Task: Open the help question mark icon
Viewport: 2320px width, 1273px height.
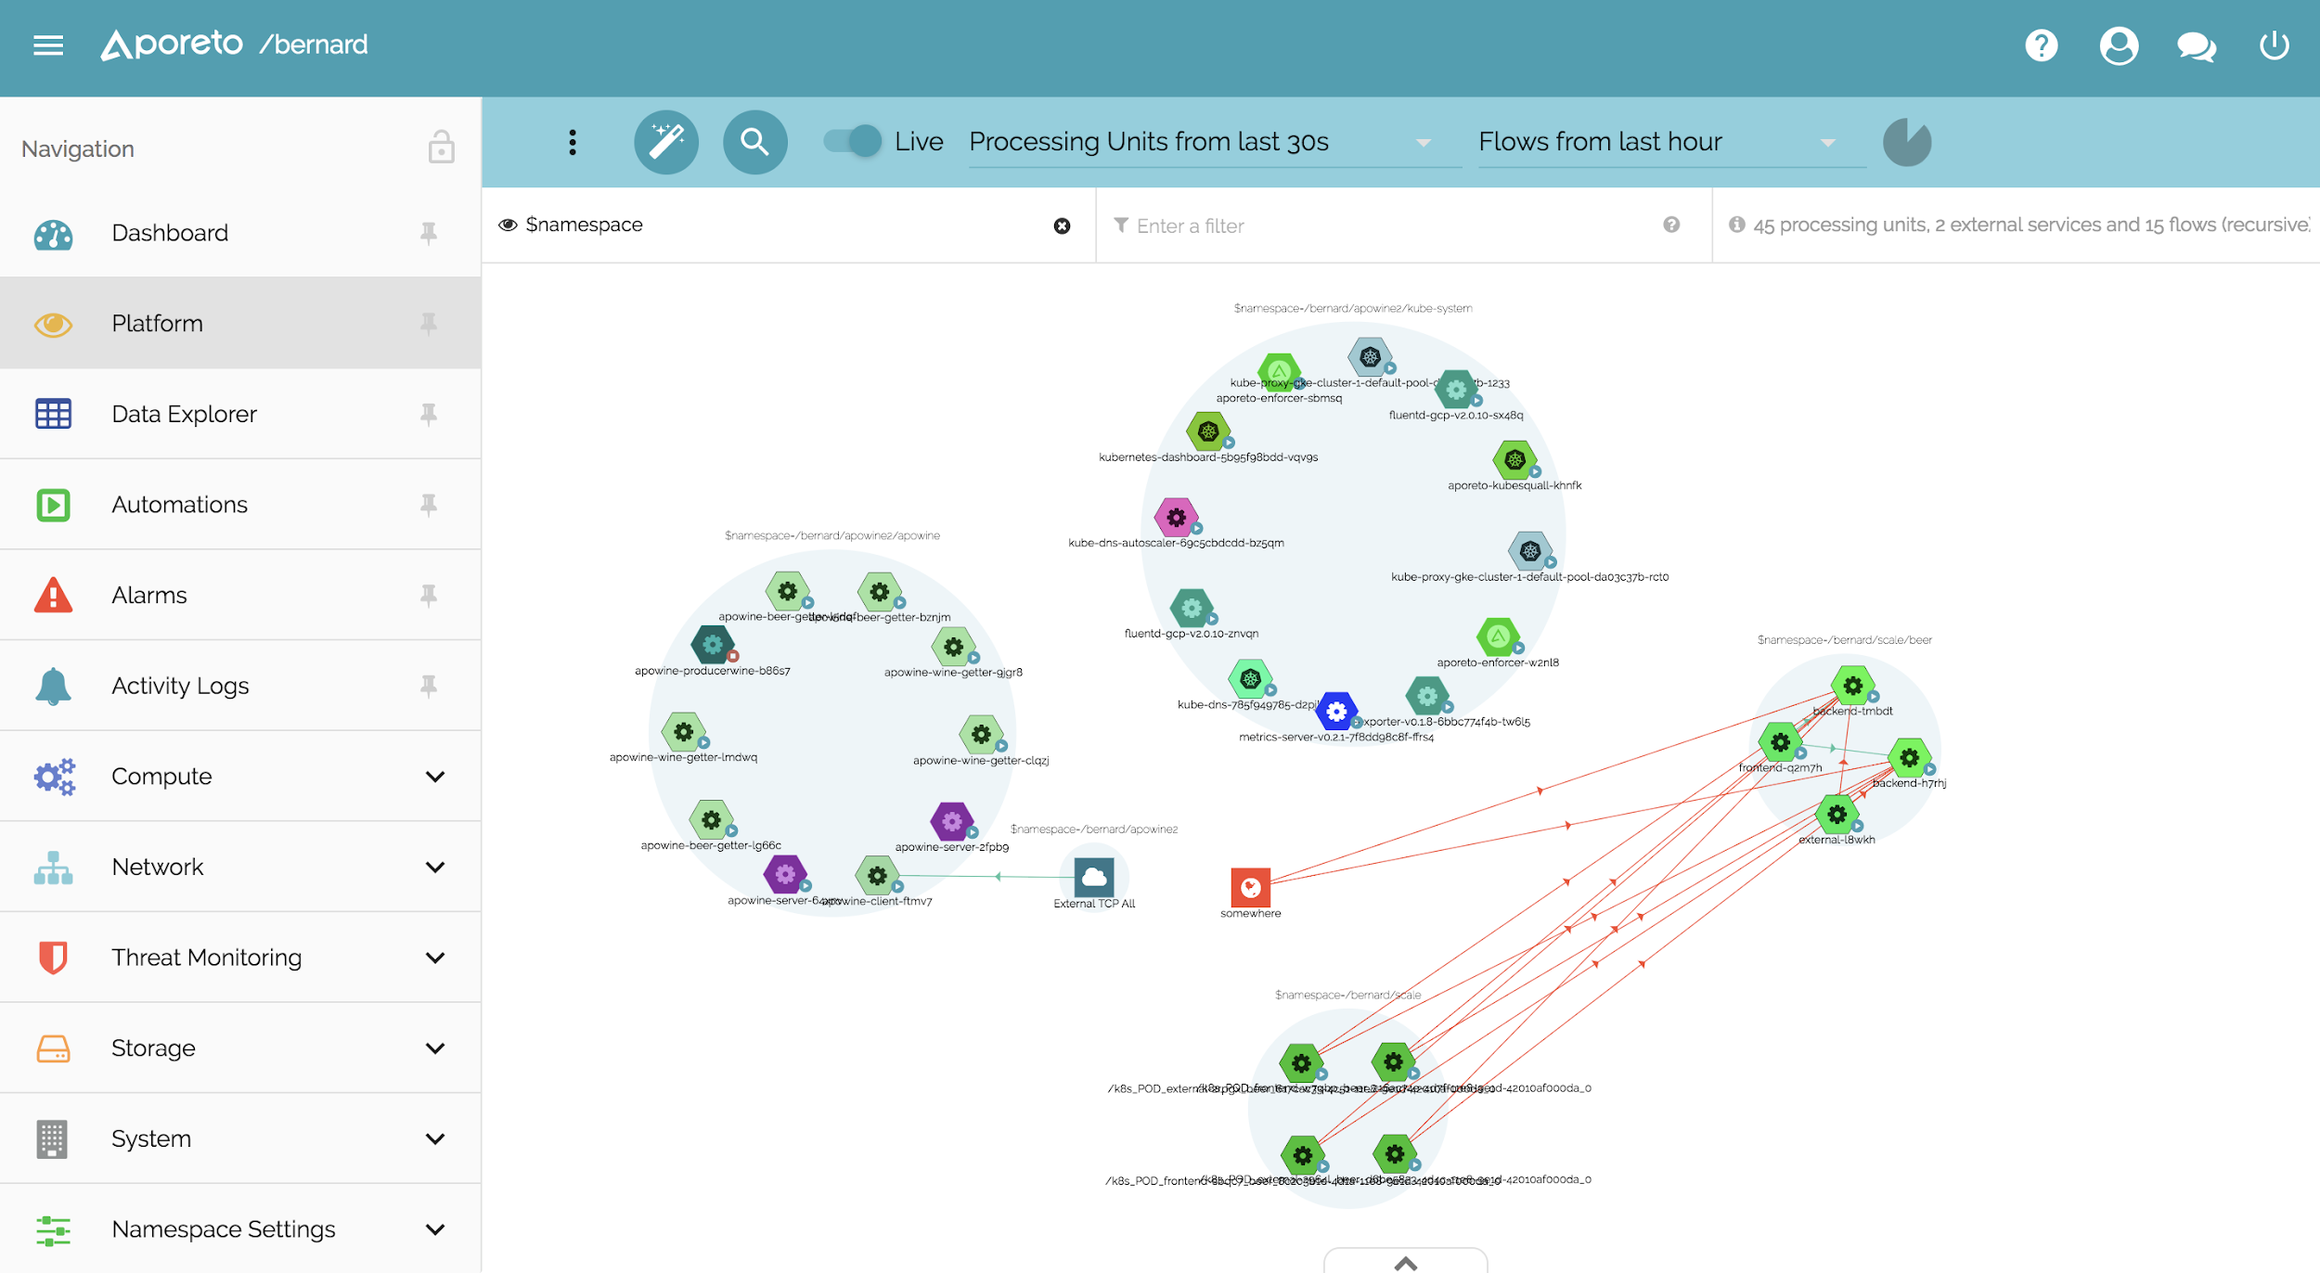Action: coord(2041,45)
